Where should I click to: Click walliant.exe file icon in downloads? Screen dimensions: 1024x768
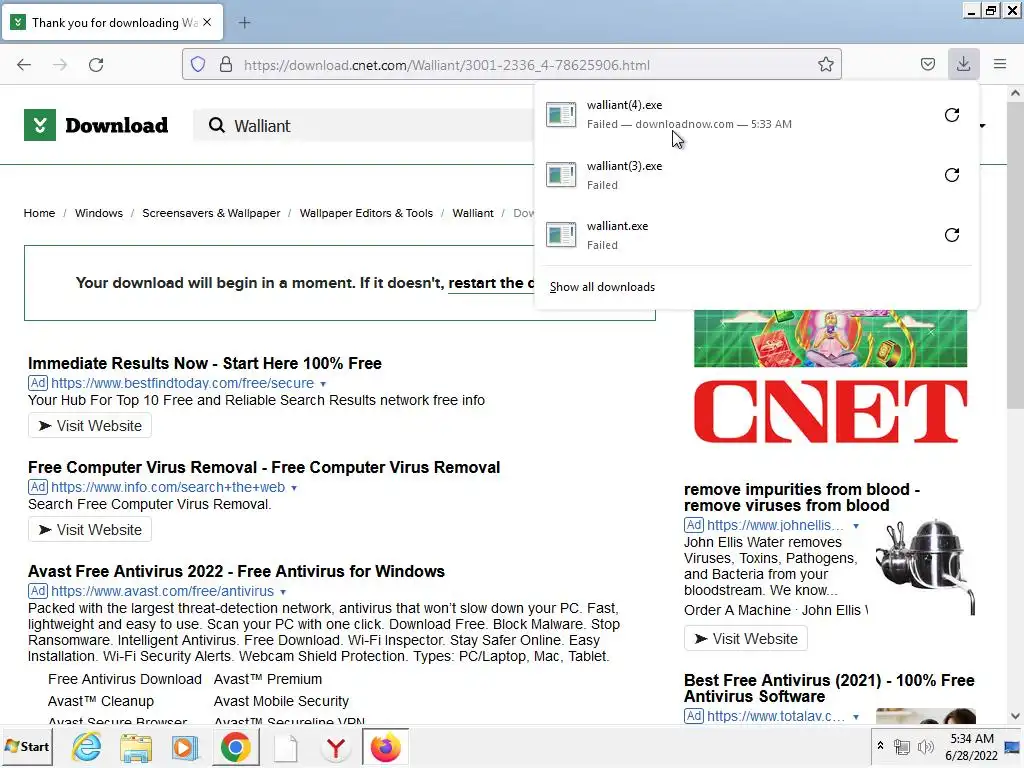click(x=561, y=235)
